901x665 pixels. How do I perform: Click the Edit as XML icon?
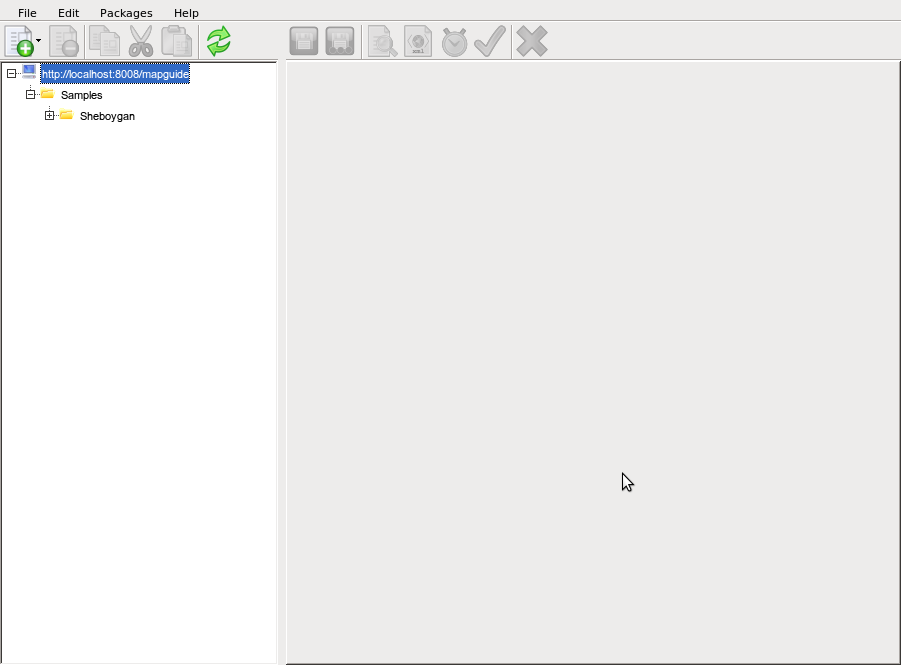point(418,41)
